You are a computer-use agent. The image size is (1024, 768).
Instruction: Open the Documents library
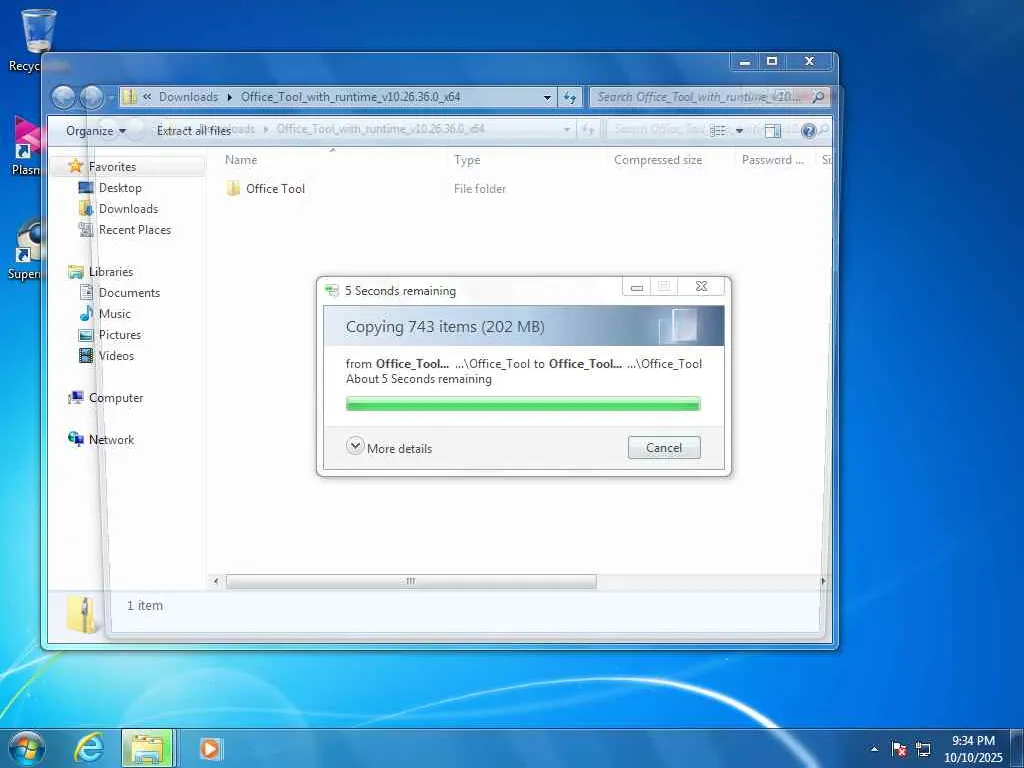click(129, 293)
